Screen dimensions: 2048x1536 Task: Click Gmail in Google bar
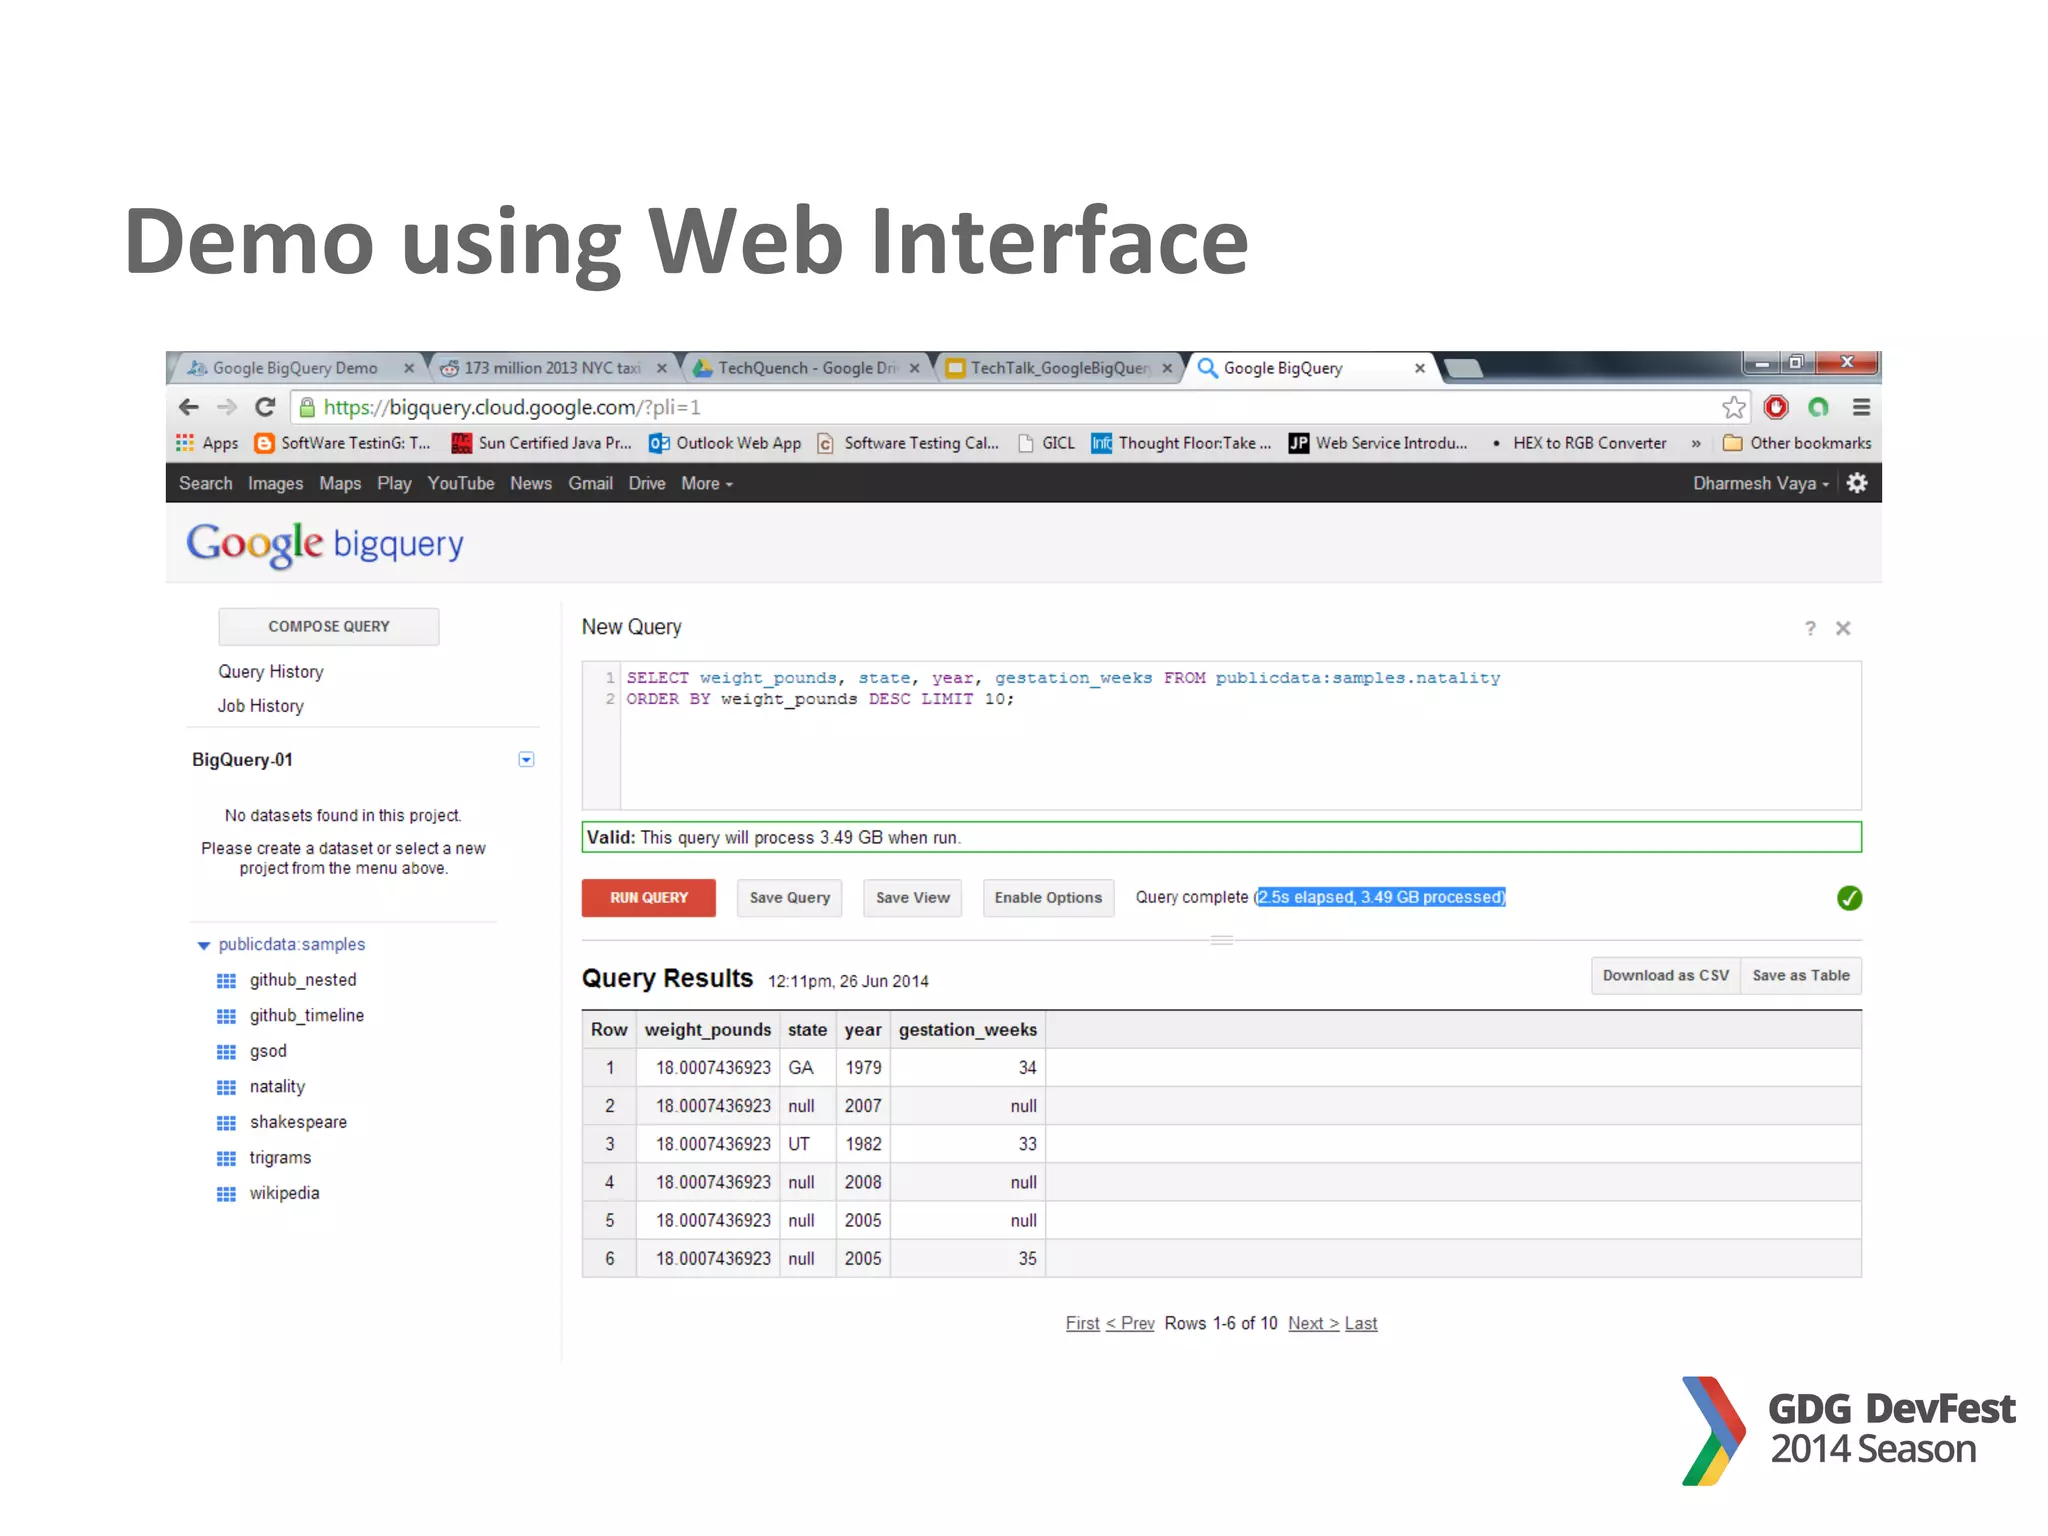[590, 483]
